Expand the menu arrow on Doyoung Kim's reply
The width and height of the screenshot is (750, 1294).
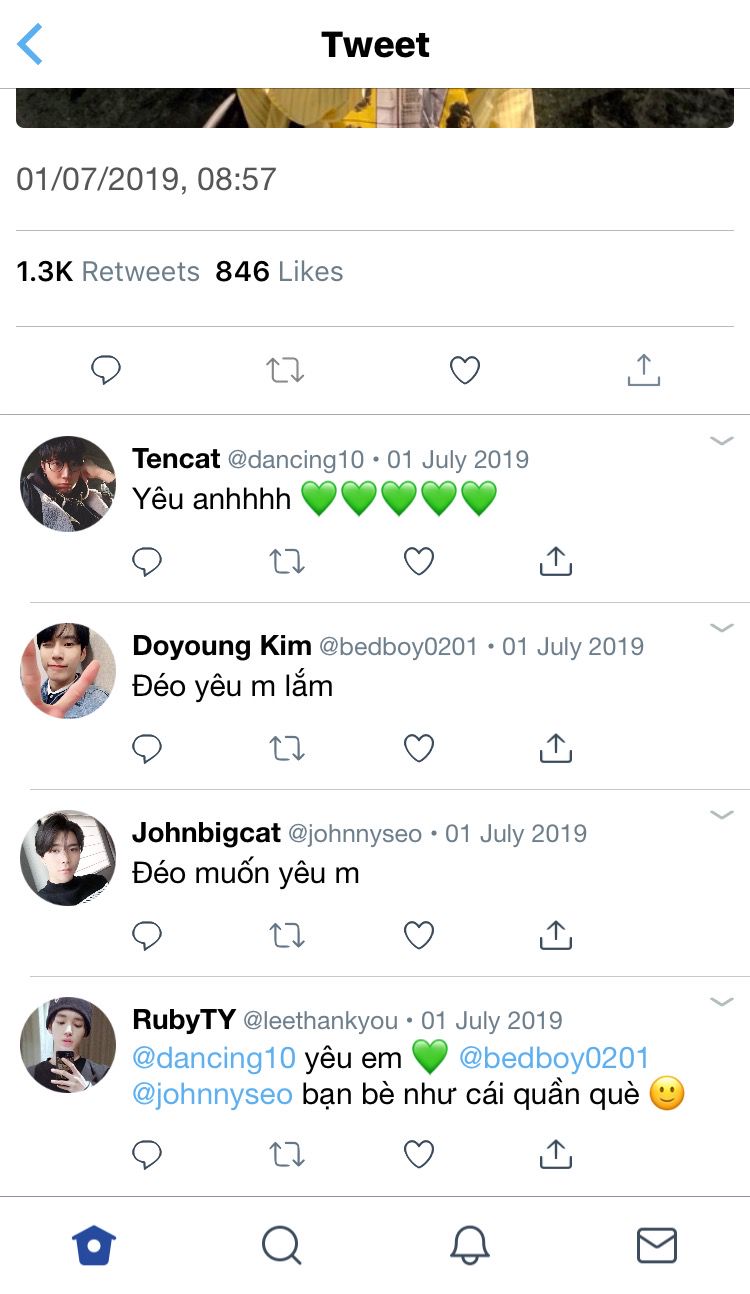721,628
